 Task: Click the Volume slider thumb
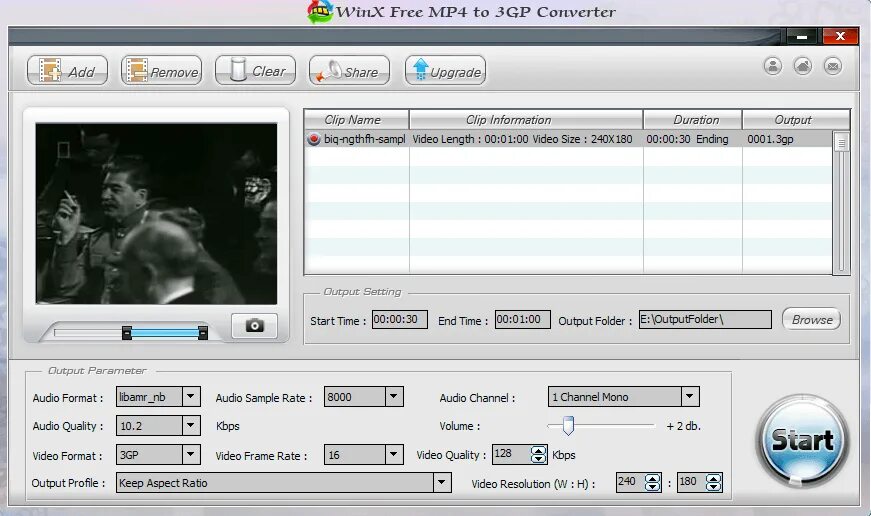coord(568,425)
